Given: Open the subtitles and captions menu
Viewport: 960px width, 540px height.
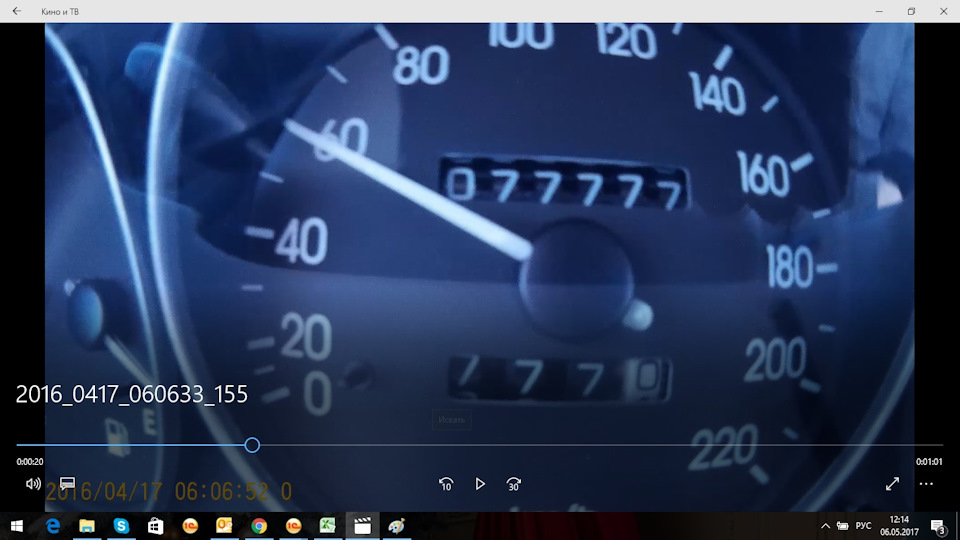Looking at the screenshot, I should click(67, 484).
